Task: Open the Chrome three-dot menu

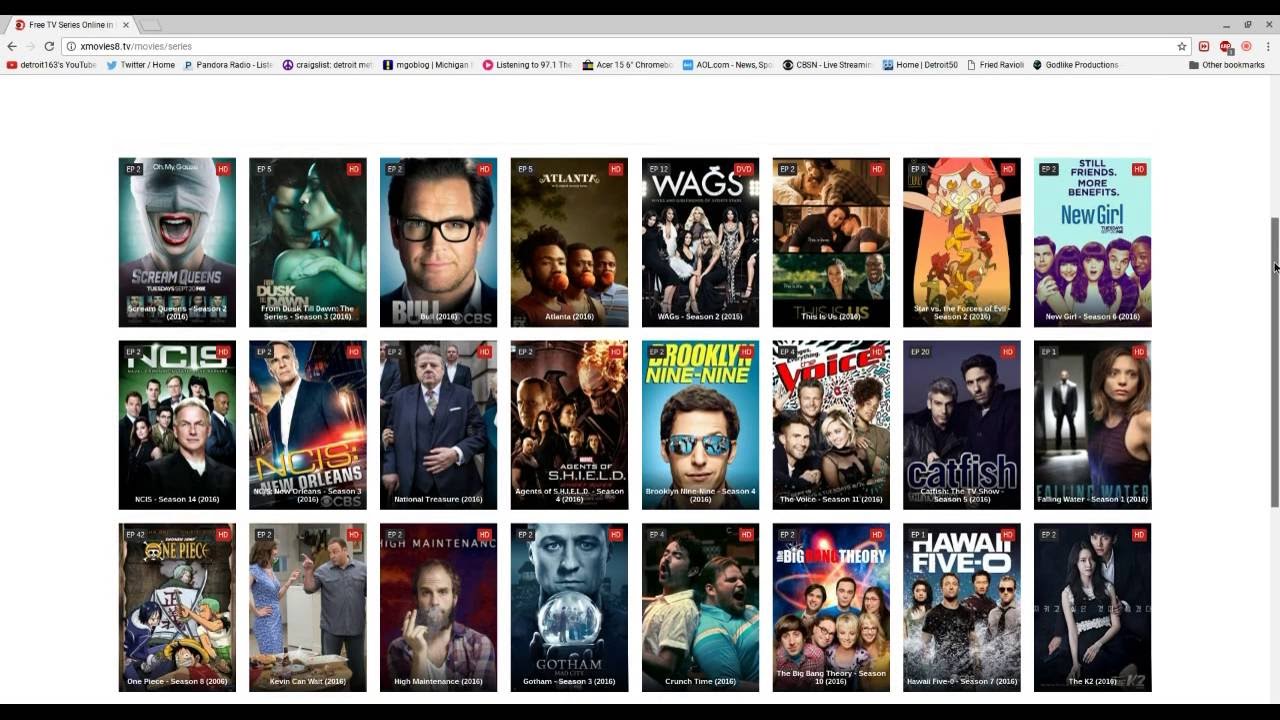Action: (x=1268, y=46)
